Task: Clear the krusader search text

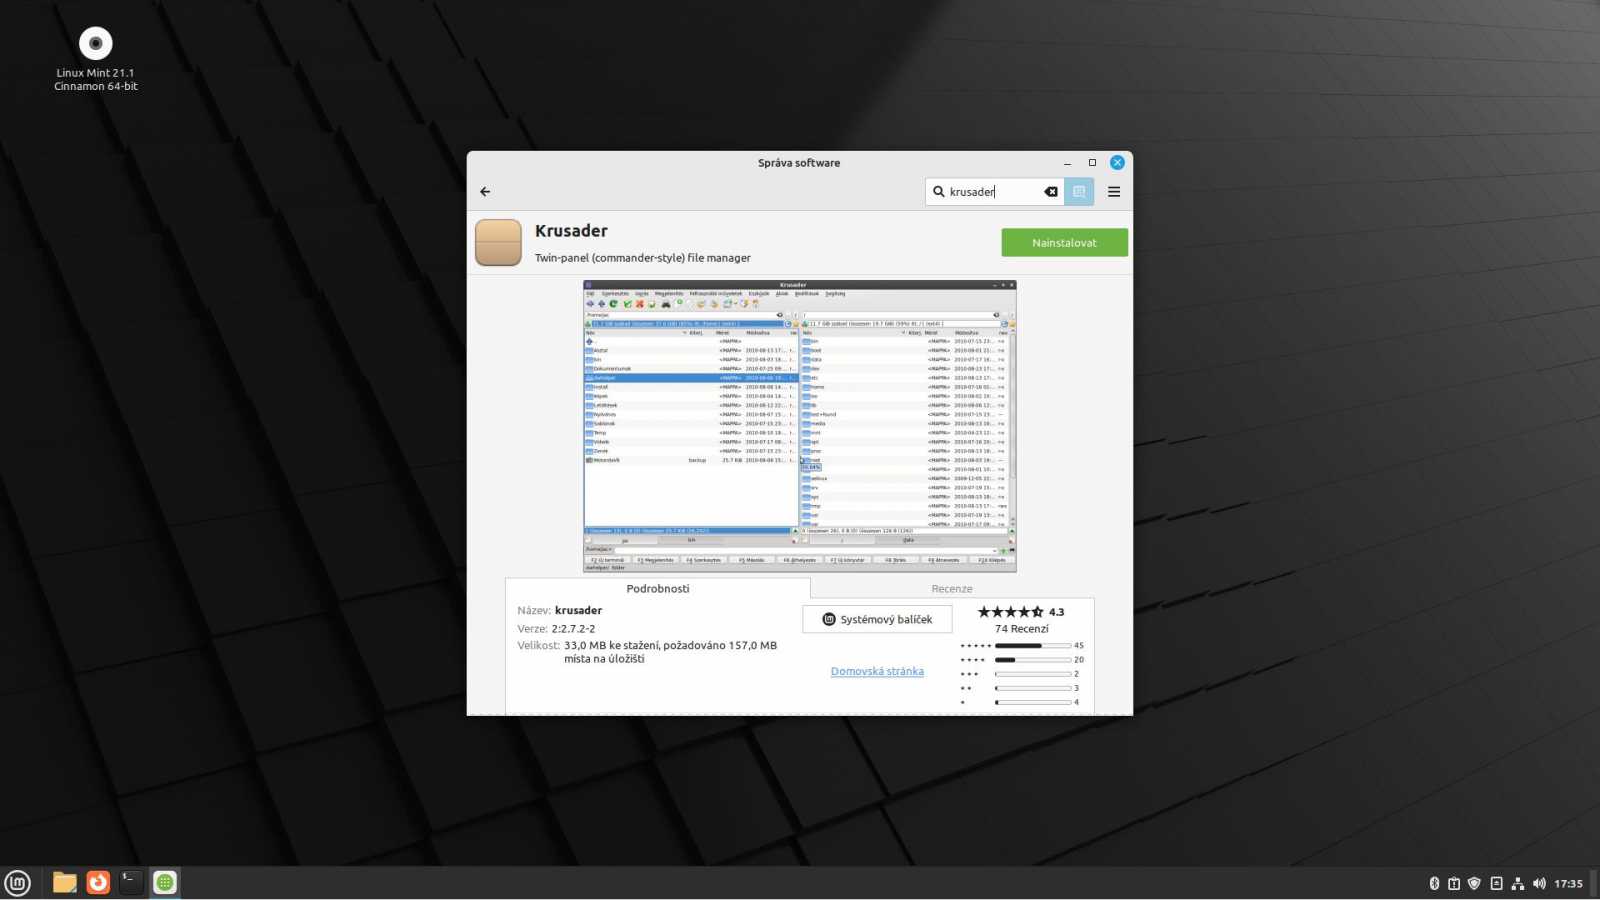Action: (x=1051, y=192)
